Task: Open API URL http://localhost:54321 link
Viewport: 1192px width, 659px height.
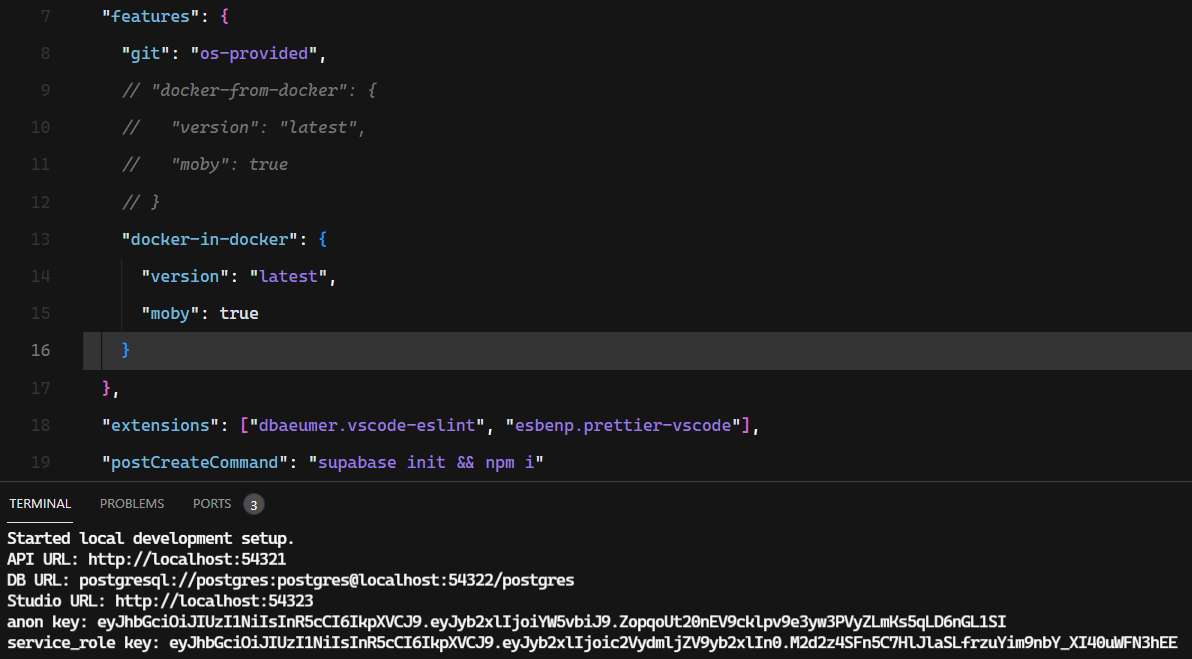Action: tap(187, 559)
